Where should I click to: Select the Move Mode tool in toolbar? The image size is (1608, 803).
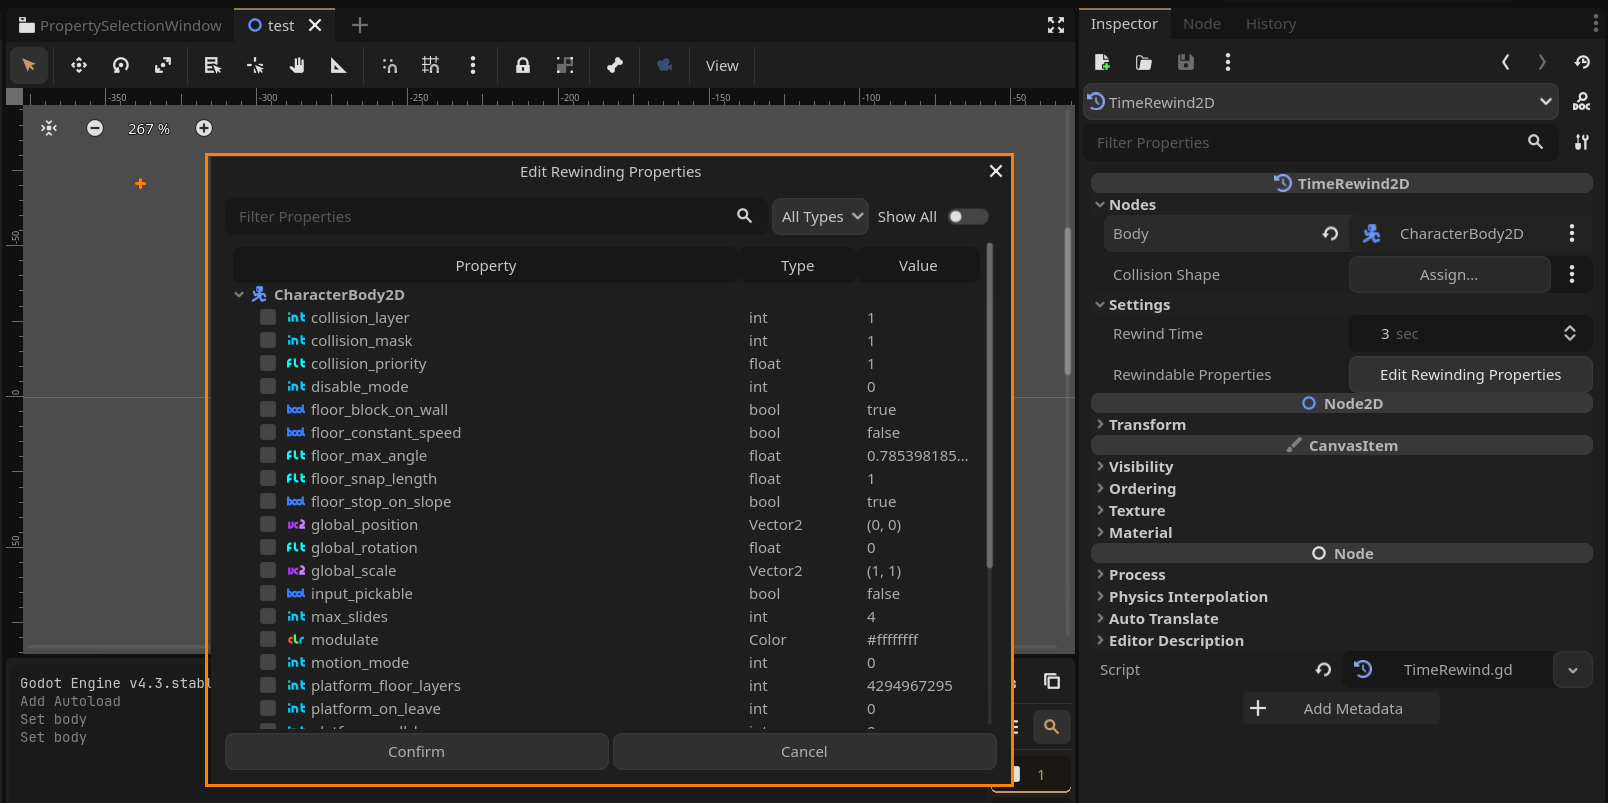(x=79, y=66)
